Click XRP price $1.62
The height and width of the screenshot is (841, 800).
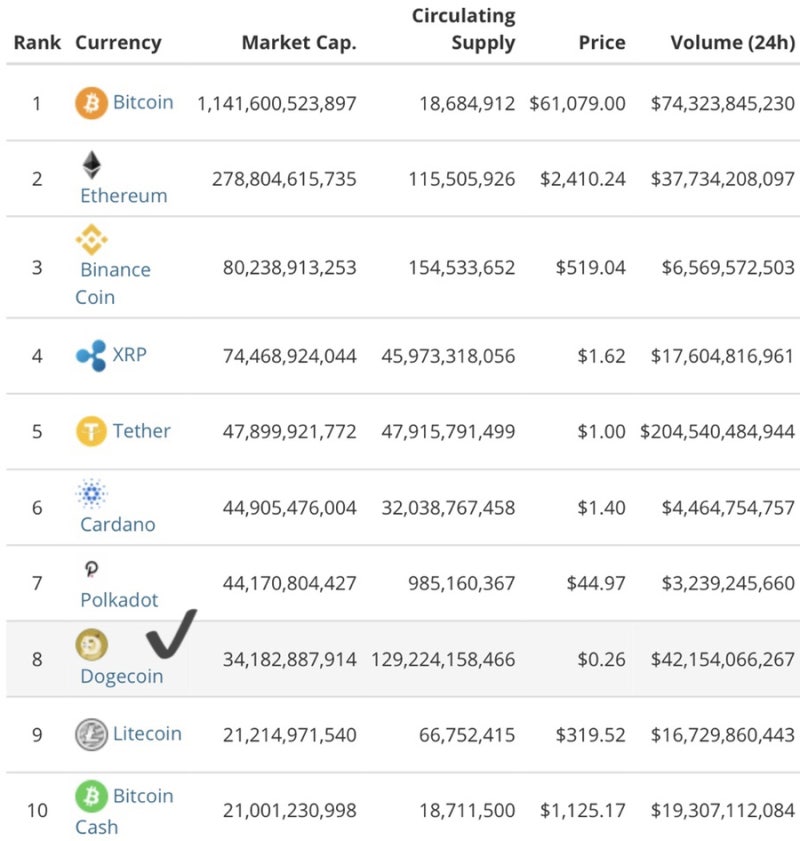(602, 356)
